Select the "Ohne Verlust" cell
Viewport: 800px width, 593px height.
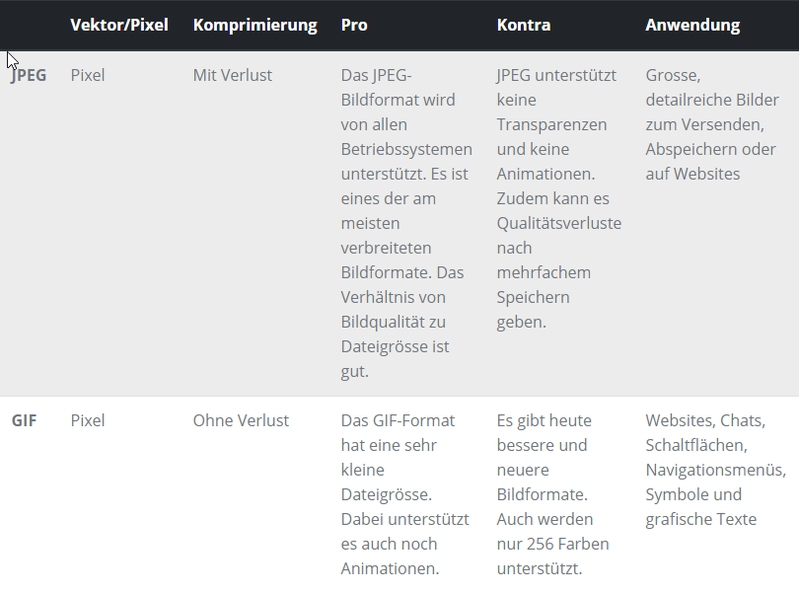240,420
